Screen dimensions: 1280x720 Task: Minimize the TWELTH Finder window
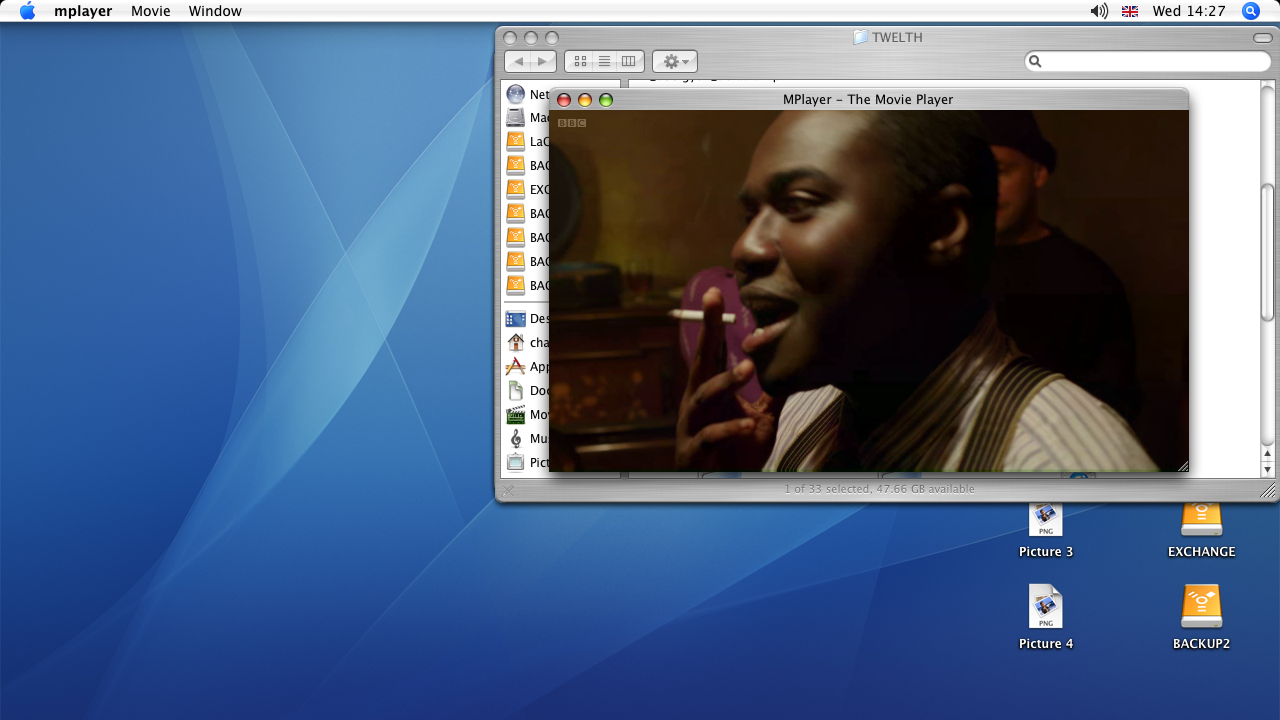[x=531, y=38]
